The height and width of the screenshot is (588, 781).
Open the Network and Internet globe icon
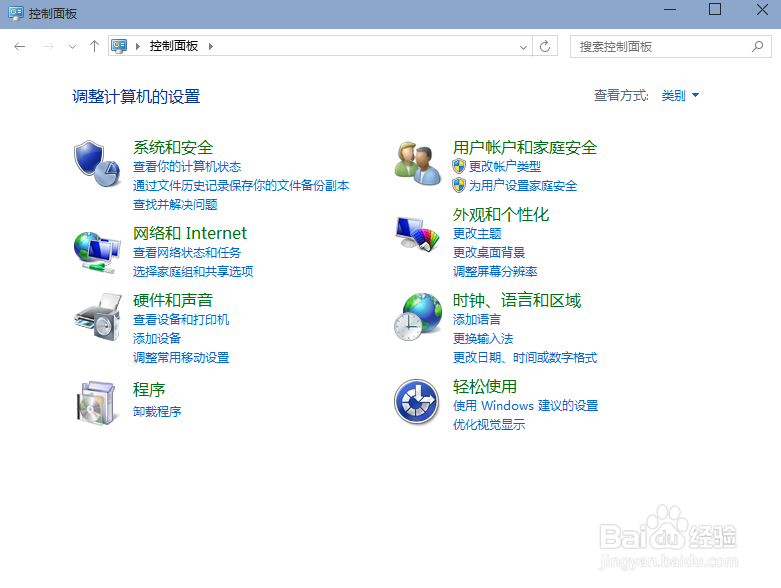(97, 252)
